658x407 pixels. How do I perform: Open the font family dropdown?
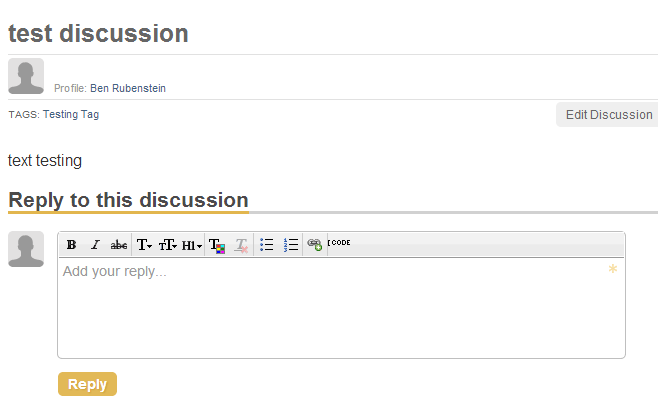click(144, 245)
